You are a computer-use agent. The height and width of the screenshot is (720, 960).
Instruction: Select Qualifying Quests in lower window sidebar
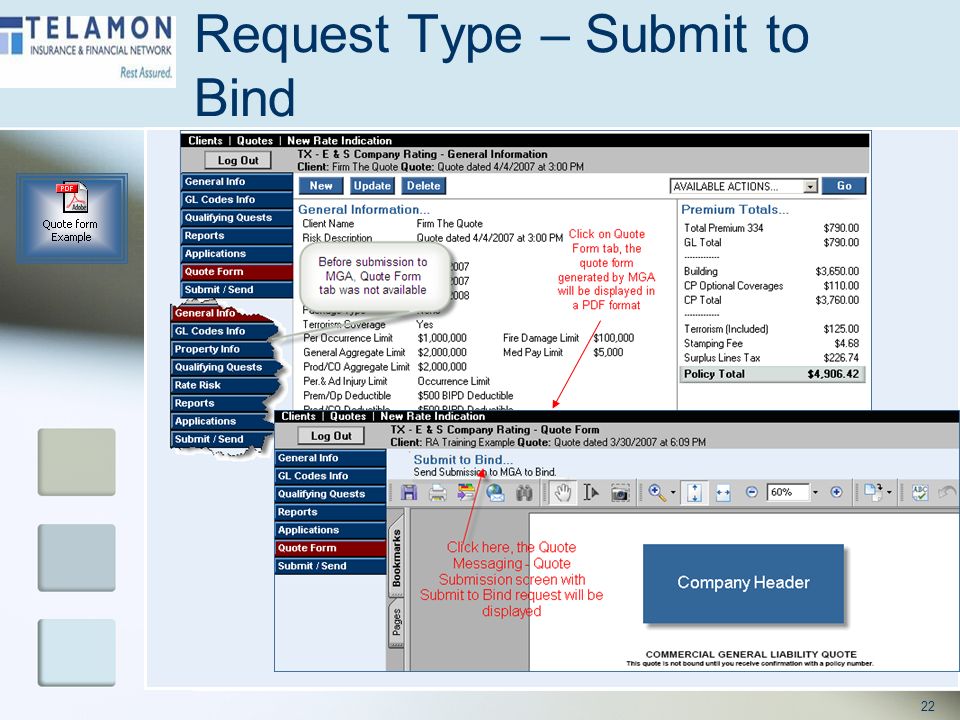pyautogui.click(x=330, y=494)
